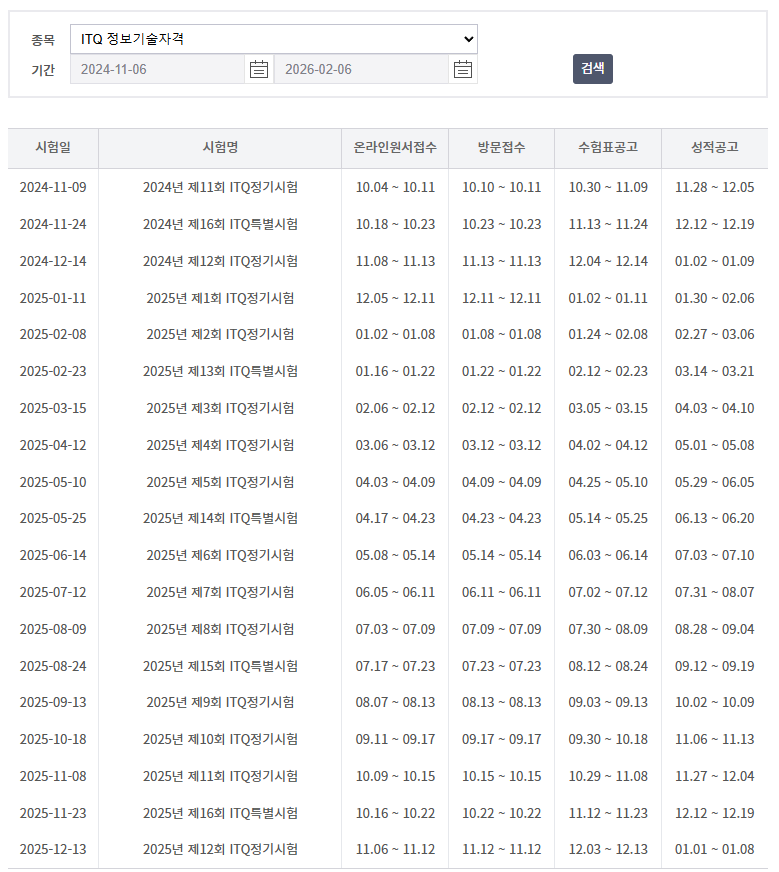Click exam date 2024-12-14
The width and height of the screenshot is (779, 872).
coord(53,261)
